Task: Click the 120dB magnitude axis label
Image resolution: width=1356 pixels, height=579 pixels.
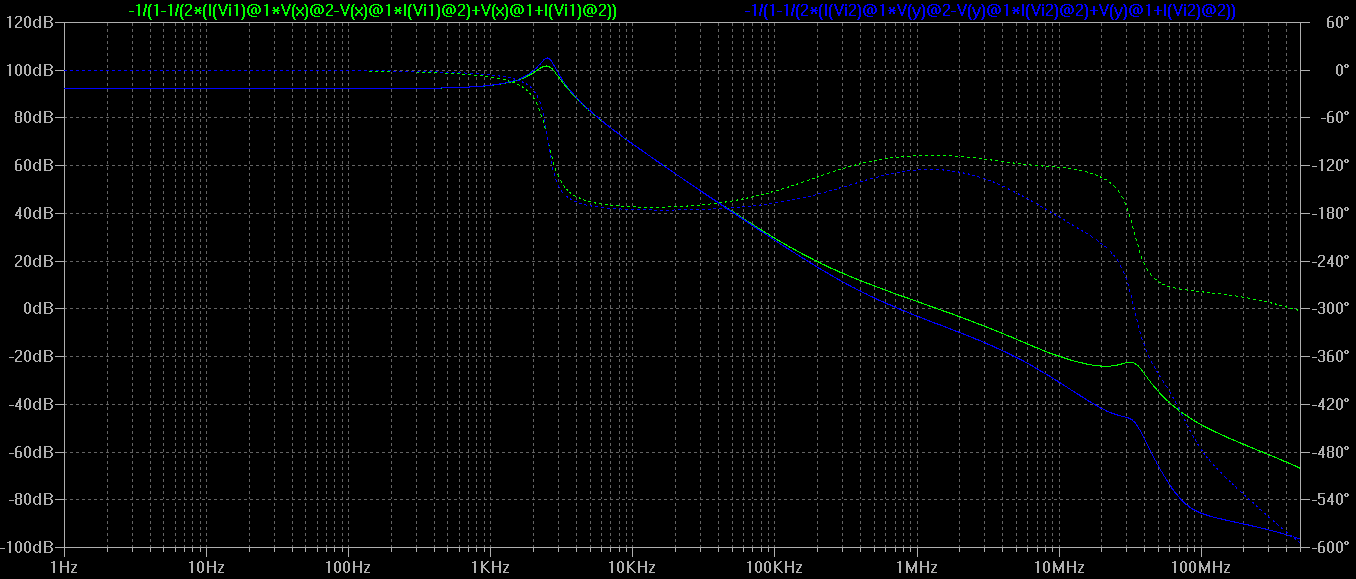Action: click(x=29, y=22)
